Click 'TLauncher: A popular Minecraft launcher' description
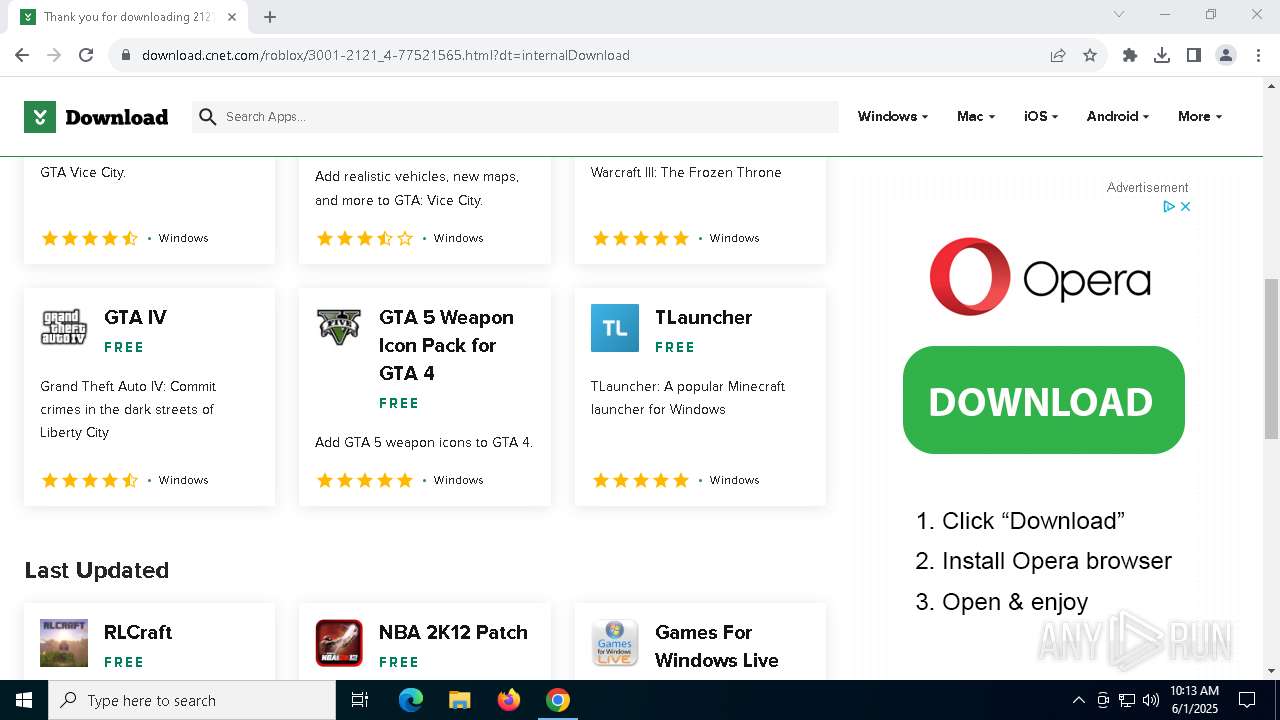Image resolution: width=1280 pixels, height=720 pixels. (688, 398)
